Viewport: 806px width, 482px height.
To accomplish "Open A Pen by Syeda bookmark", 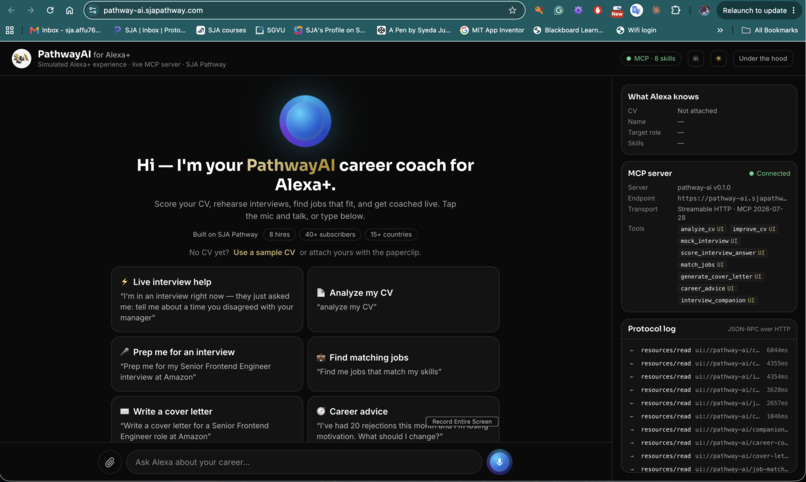I will (x=414, y=30).
